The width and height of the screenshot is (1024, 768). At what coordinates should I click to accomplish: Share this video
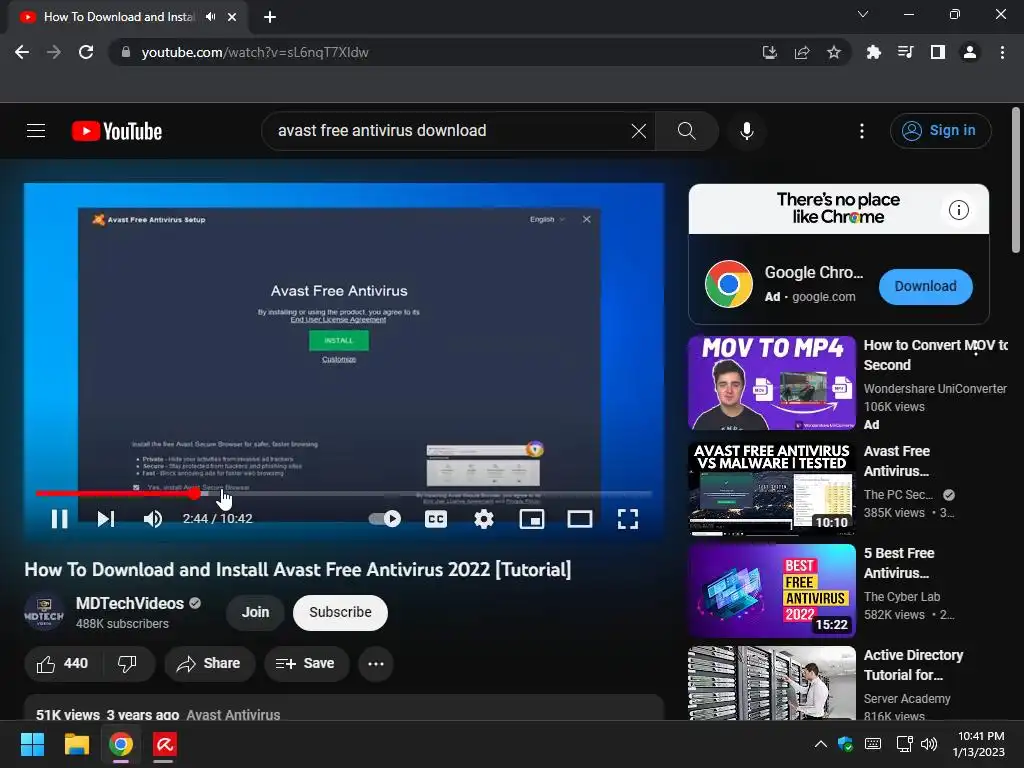coord(209,664)
